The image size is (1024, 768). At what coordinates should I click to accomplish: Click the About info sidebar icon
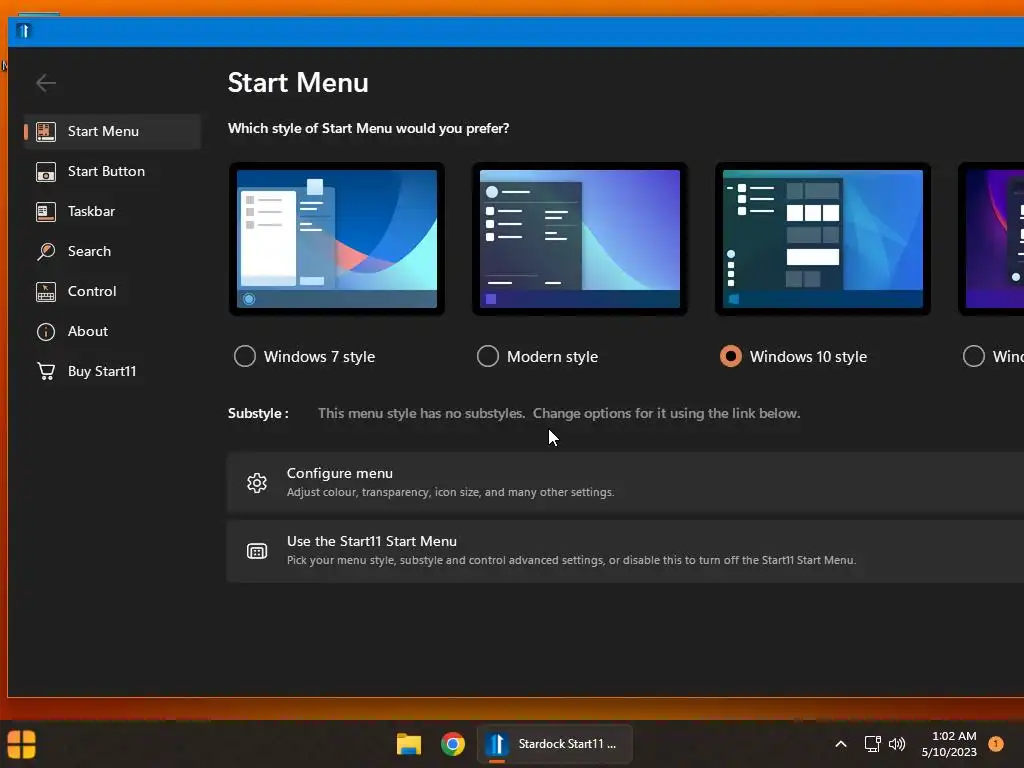tap(46, 332)
